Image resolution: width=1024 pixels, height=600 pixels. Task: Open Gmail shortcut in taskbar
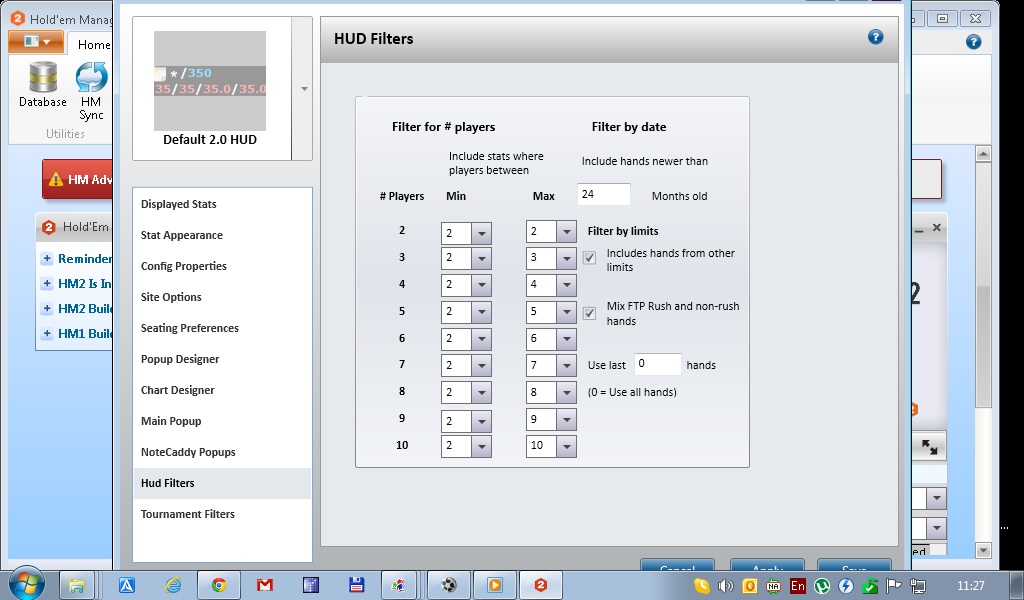pos(264,585)
